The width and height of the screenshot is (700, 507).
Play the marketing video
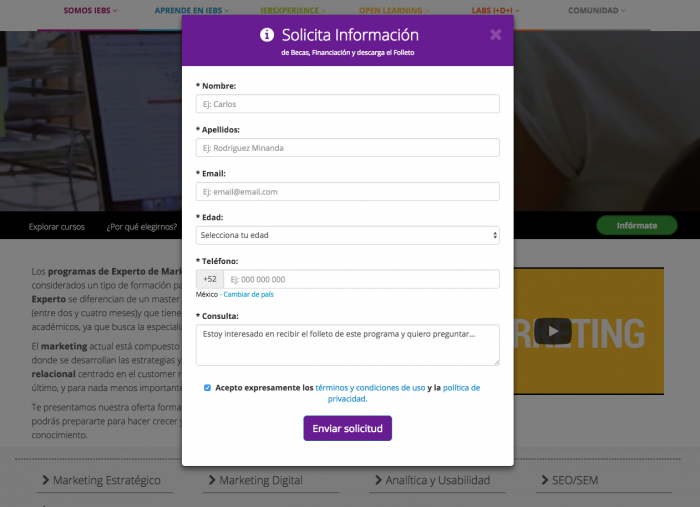[553, 331]
